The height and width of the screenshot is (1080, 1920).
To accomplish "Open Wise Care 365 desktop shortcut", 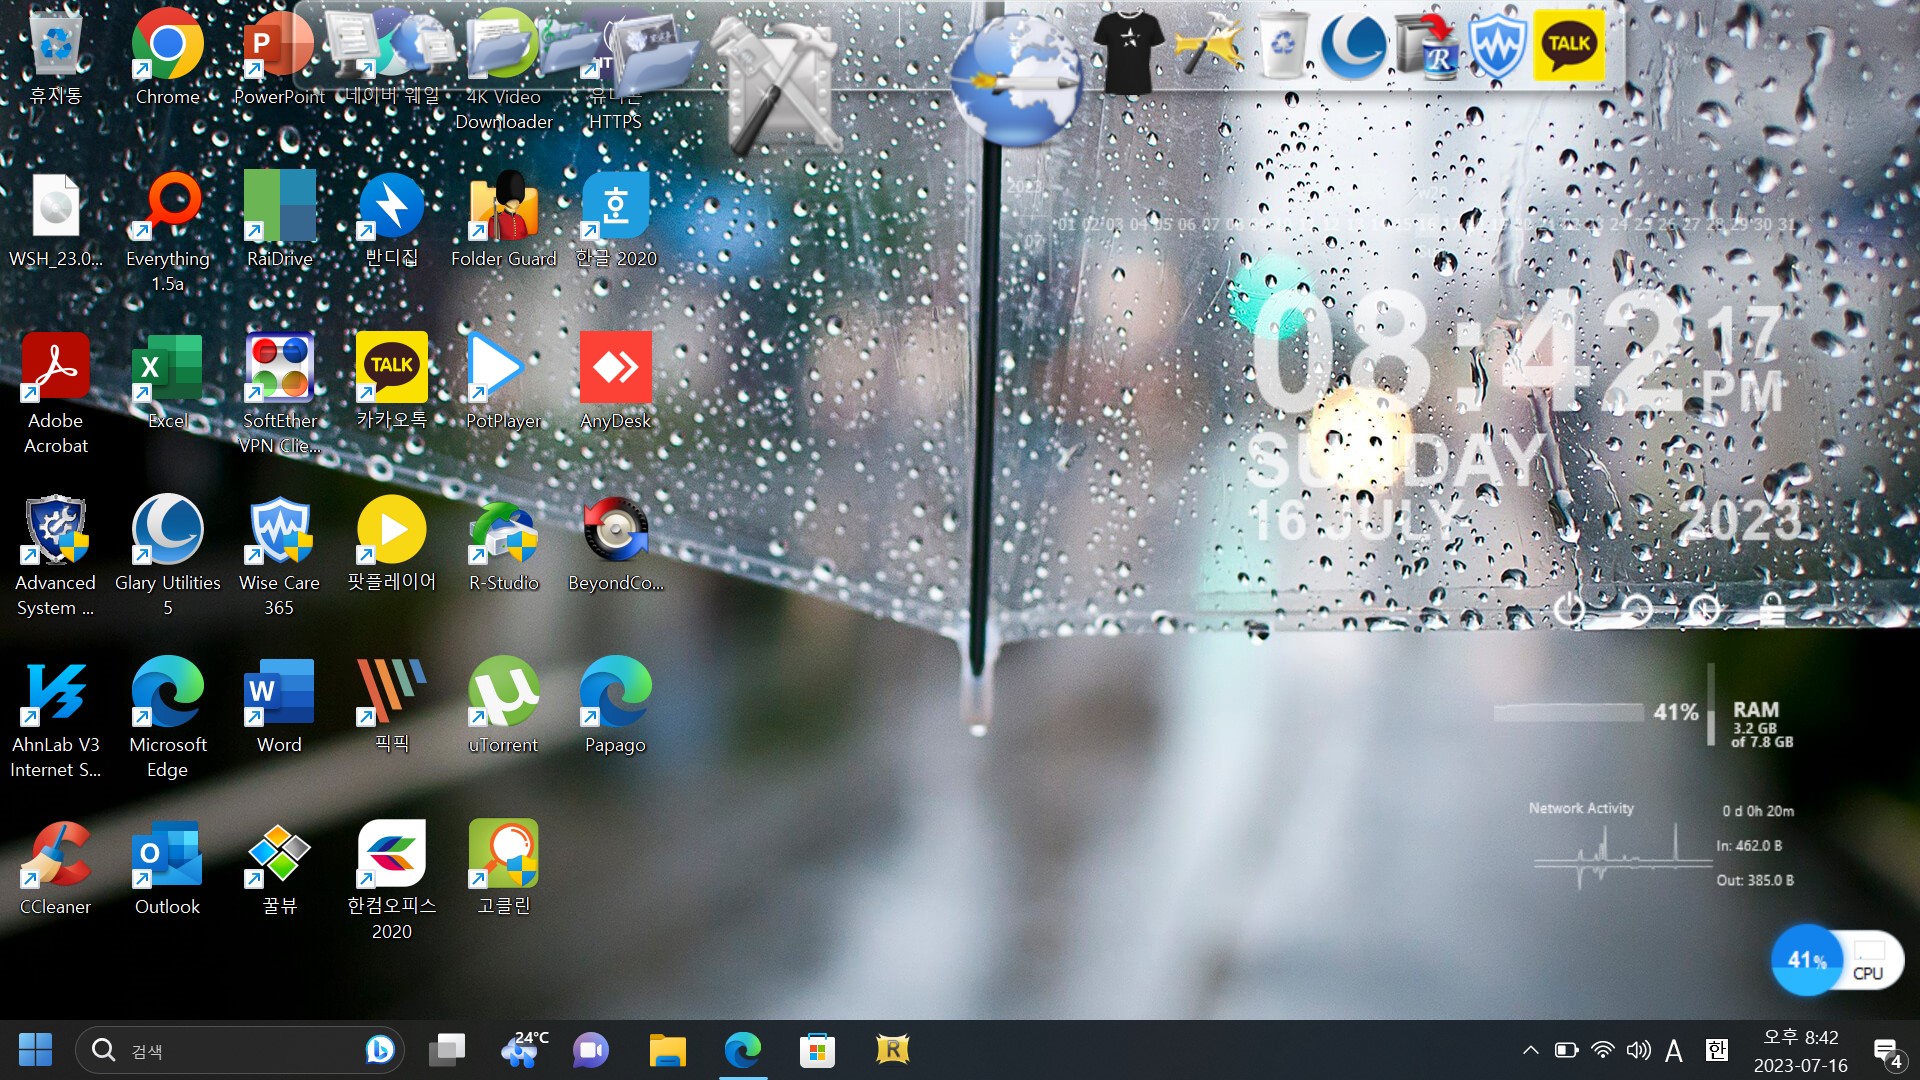I will coord(279,556).
